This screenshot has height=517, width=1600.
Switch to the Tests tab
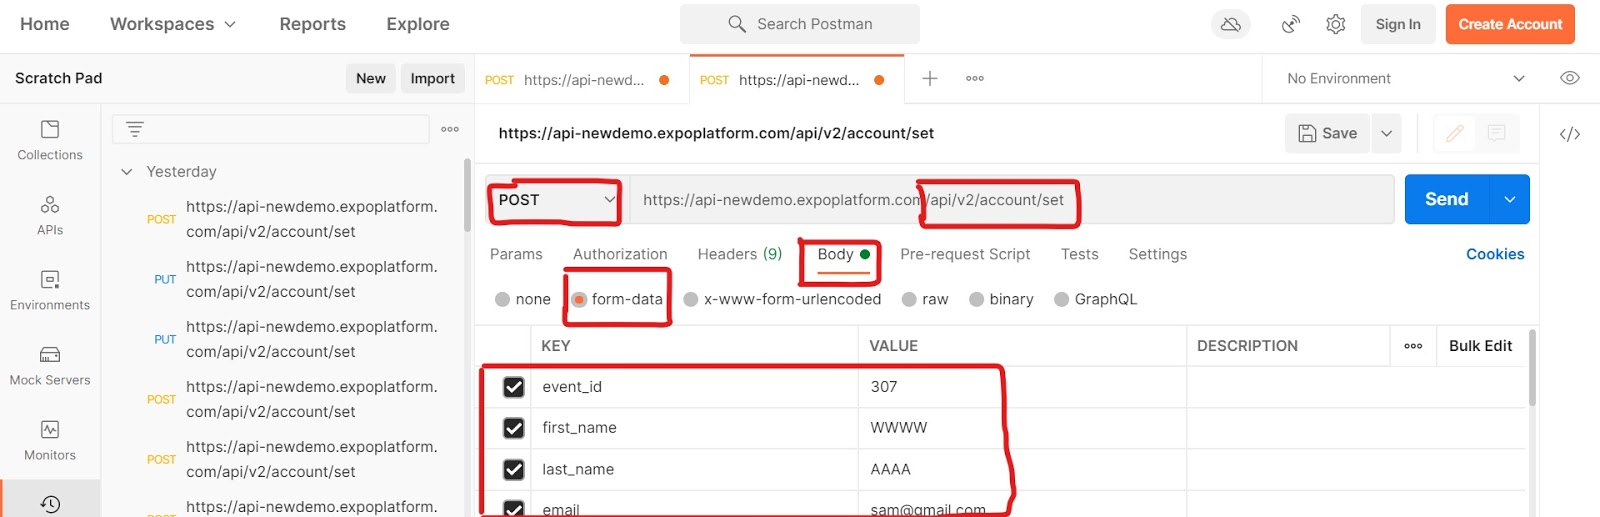tap(1080, 254)
